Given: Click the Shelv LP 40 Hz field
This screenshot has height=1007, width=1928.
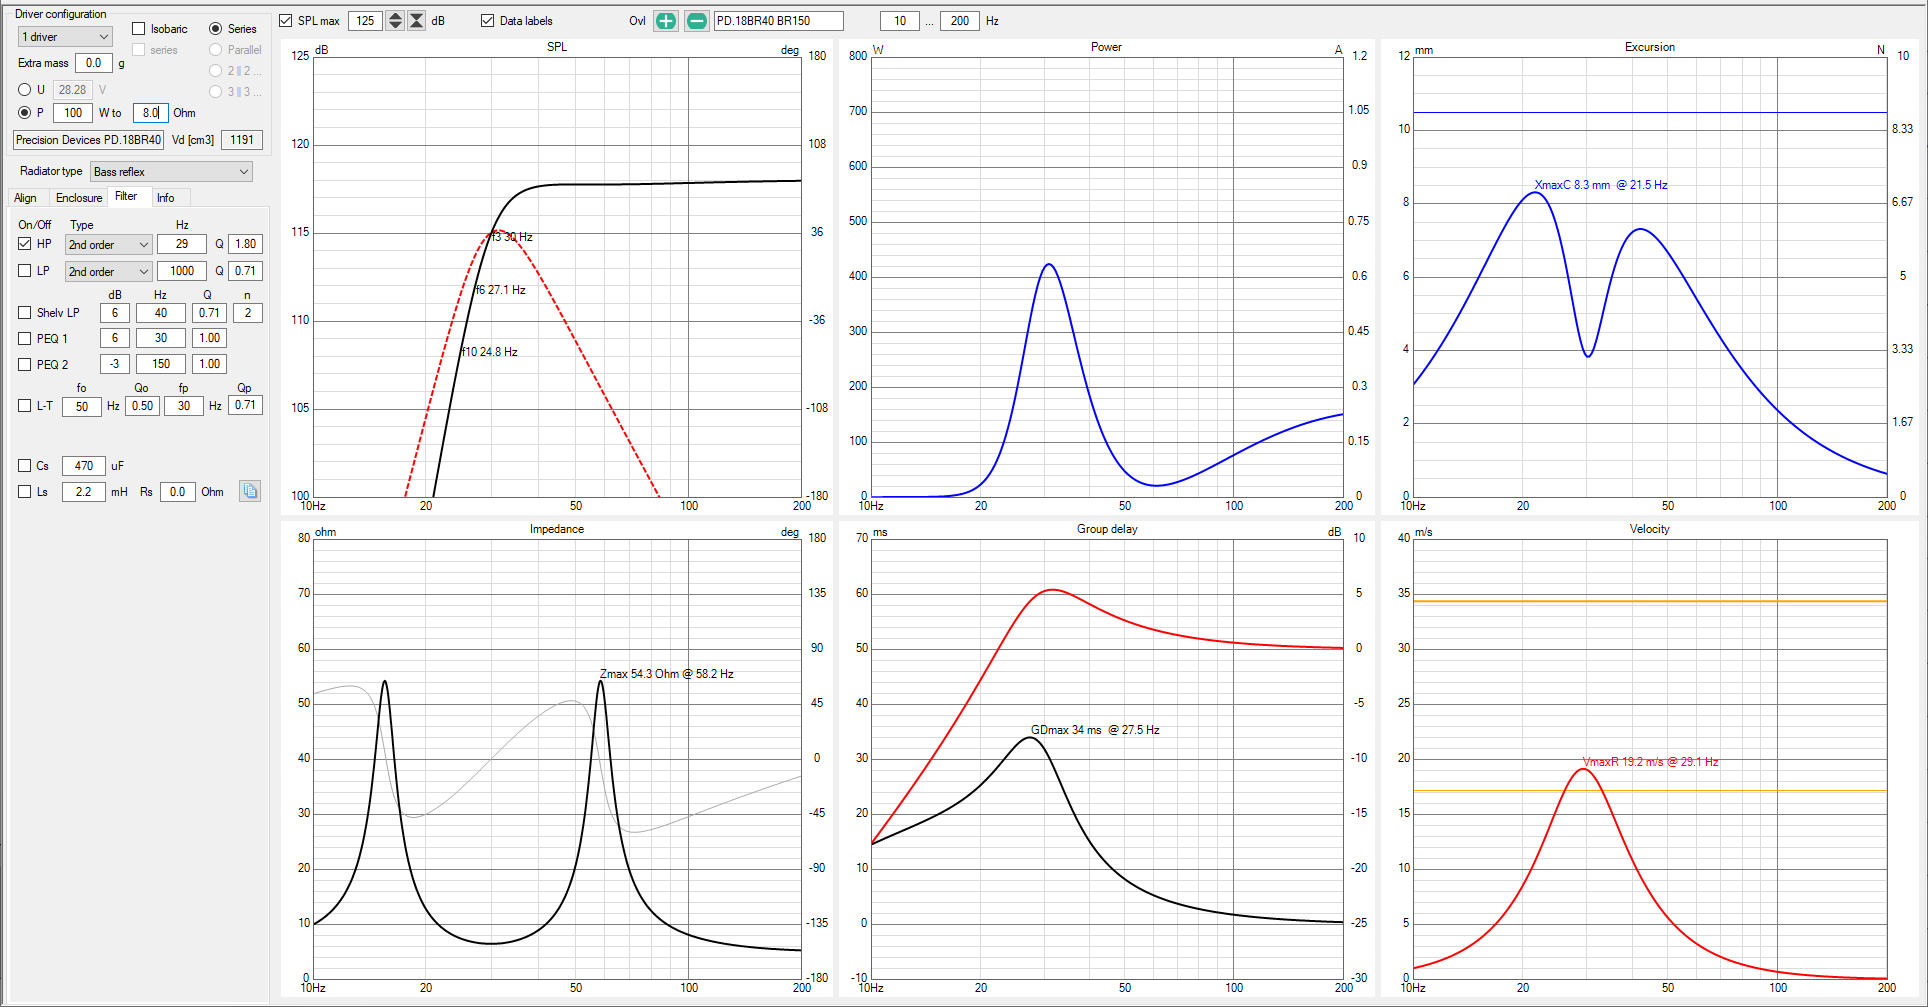Looking at the screenshot, I should [161, 313].
